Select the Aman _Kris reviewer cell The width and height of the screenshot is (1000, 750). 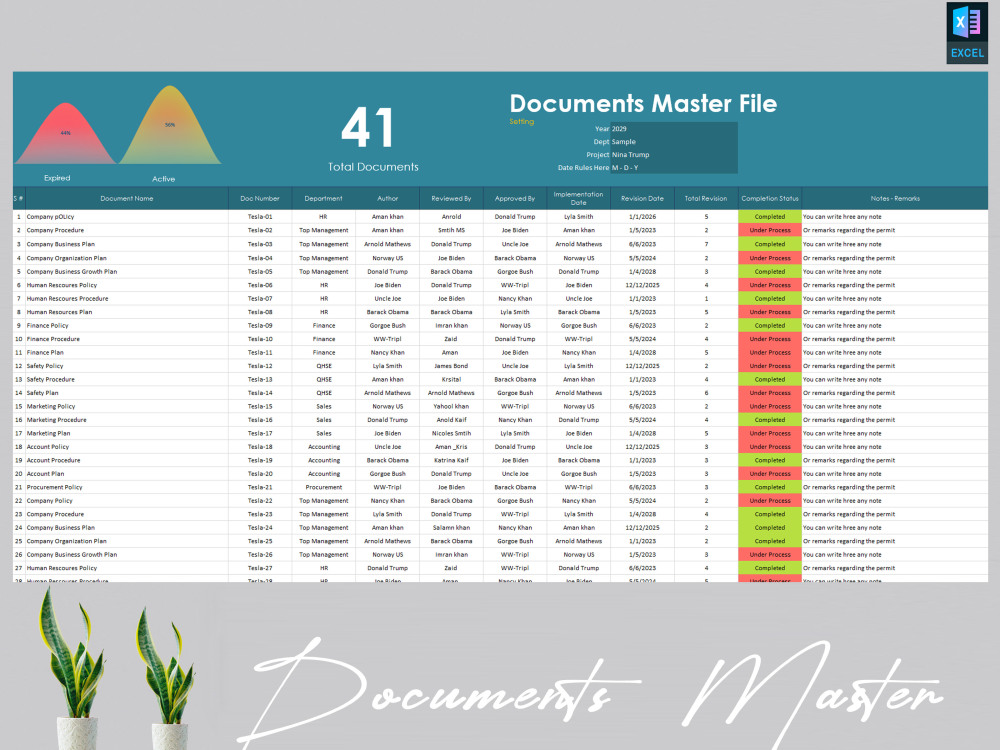(x=451, y=446)
